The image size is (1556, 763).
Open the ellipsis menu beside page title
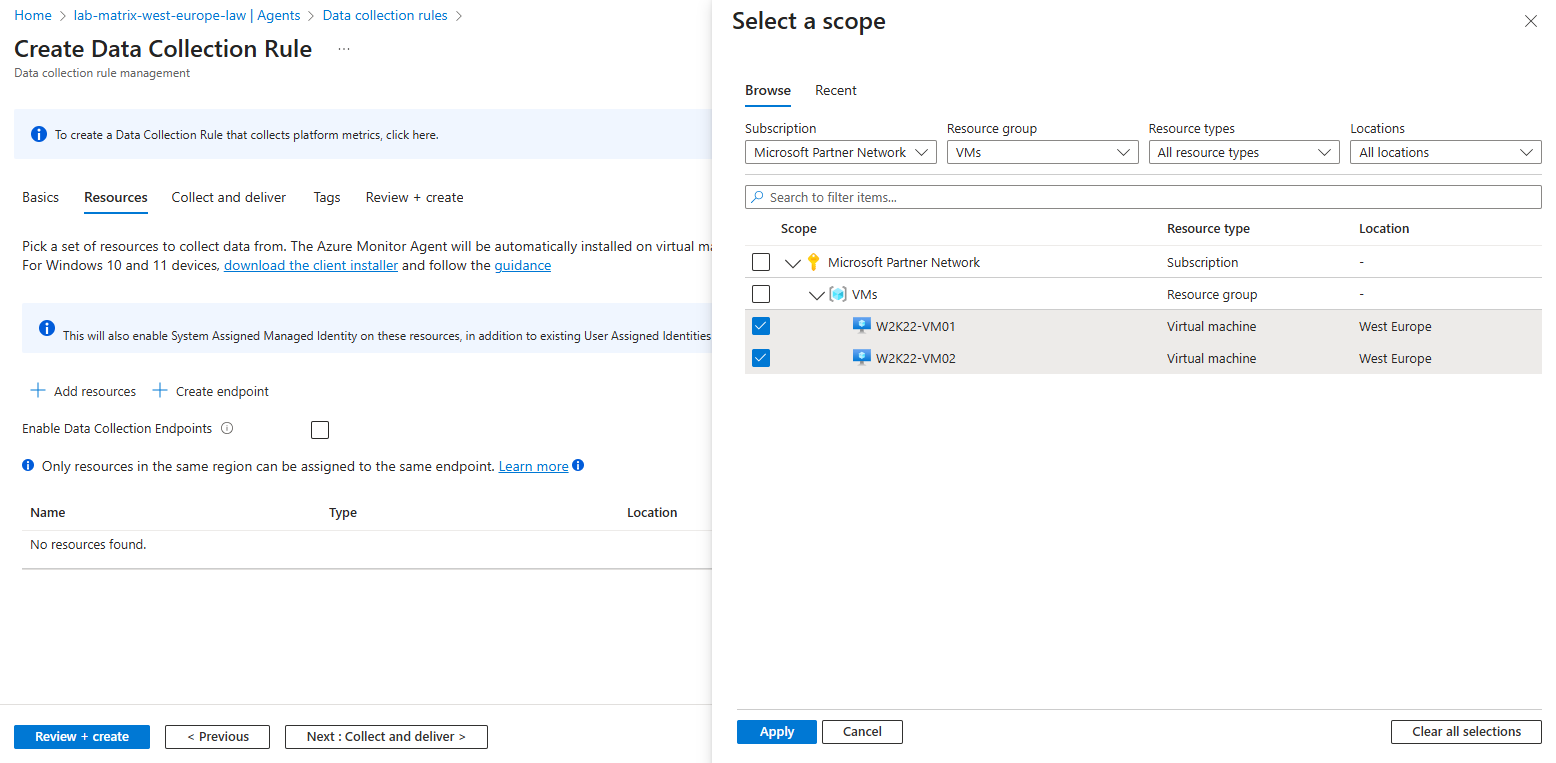(344, 49)
